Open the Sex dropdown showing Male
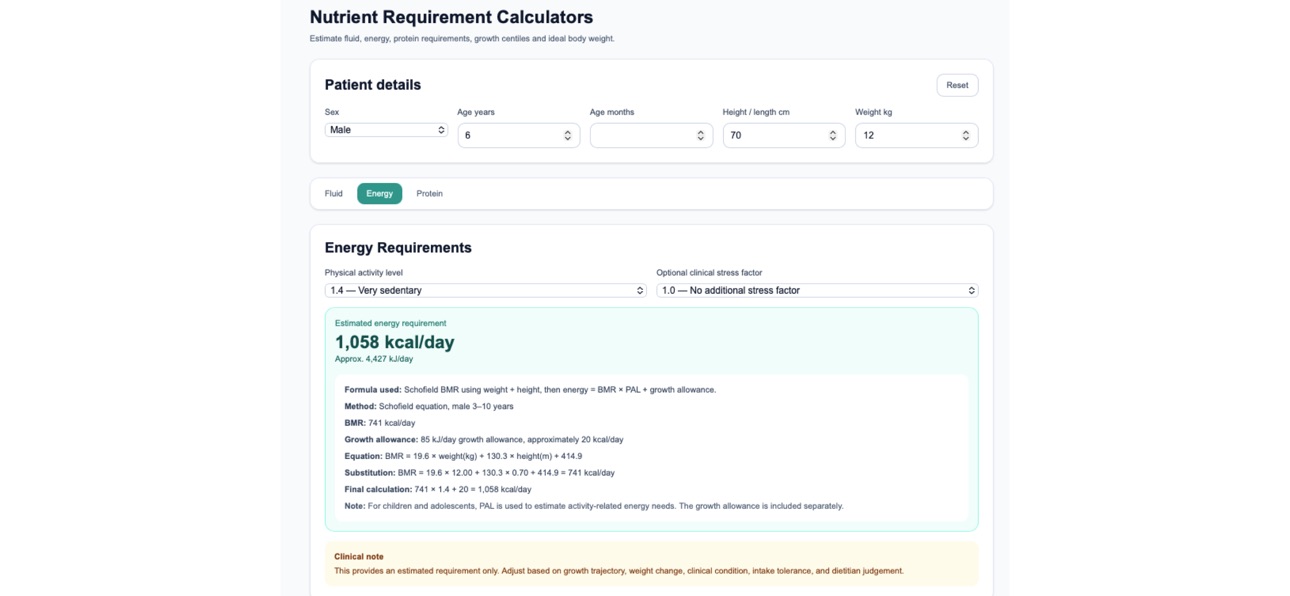This screenshot has width=1290, height=596. [386, 130]
